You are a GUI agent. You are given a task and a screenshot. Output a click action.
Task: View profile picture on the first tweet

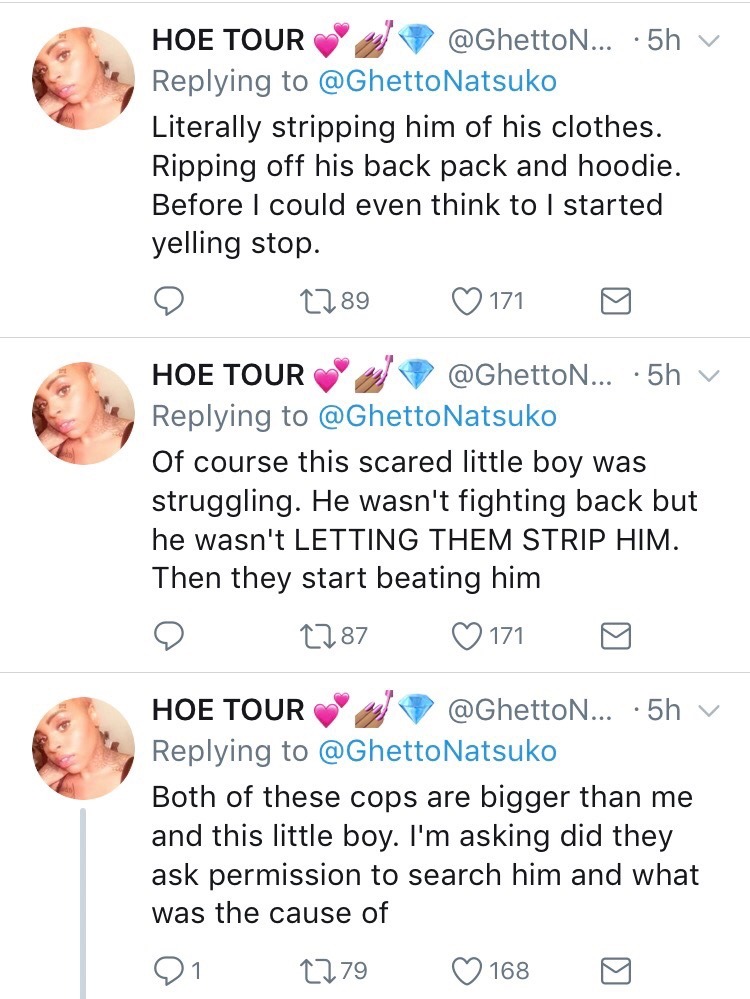[84, 77]
